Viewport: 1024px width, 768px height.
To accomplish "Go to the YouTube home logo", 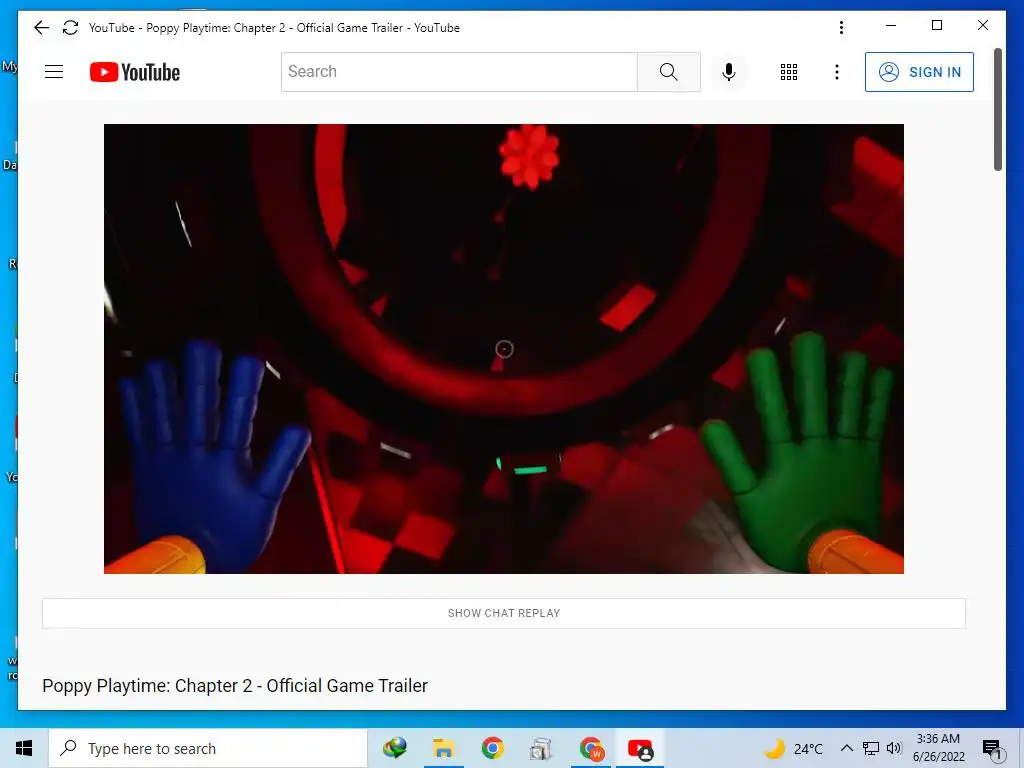I will [135, 72].
